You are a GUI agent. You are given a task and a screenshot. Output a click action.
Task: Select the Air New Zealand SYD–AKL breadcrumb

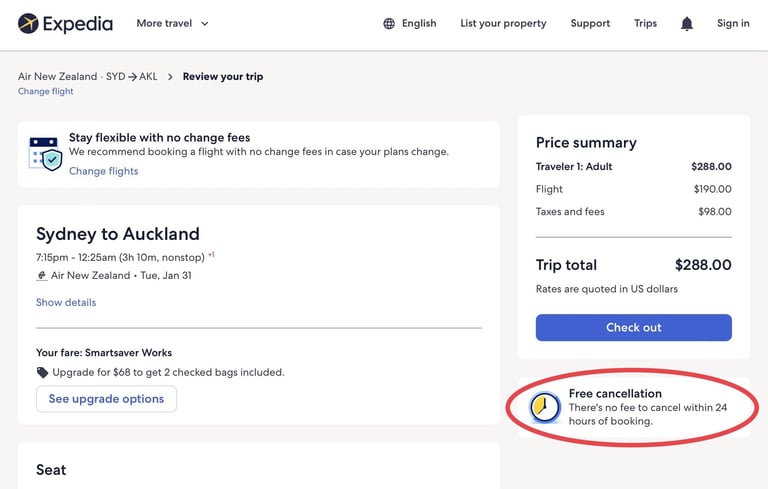(88, 77)
